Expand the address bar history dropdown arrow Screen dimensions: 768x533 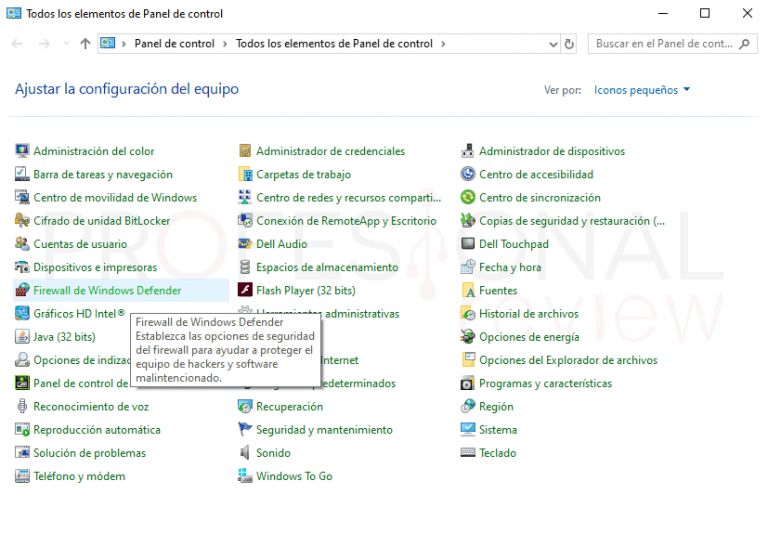point(553,44)
